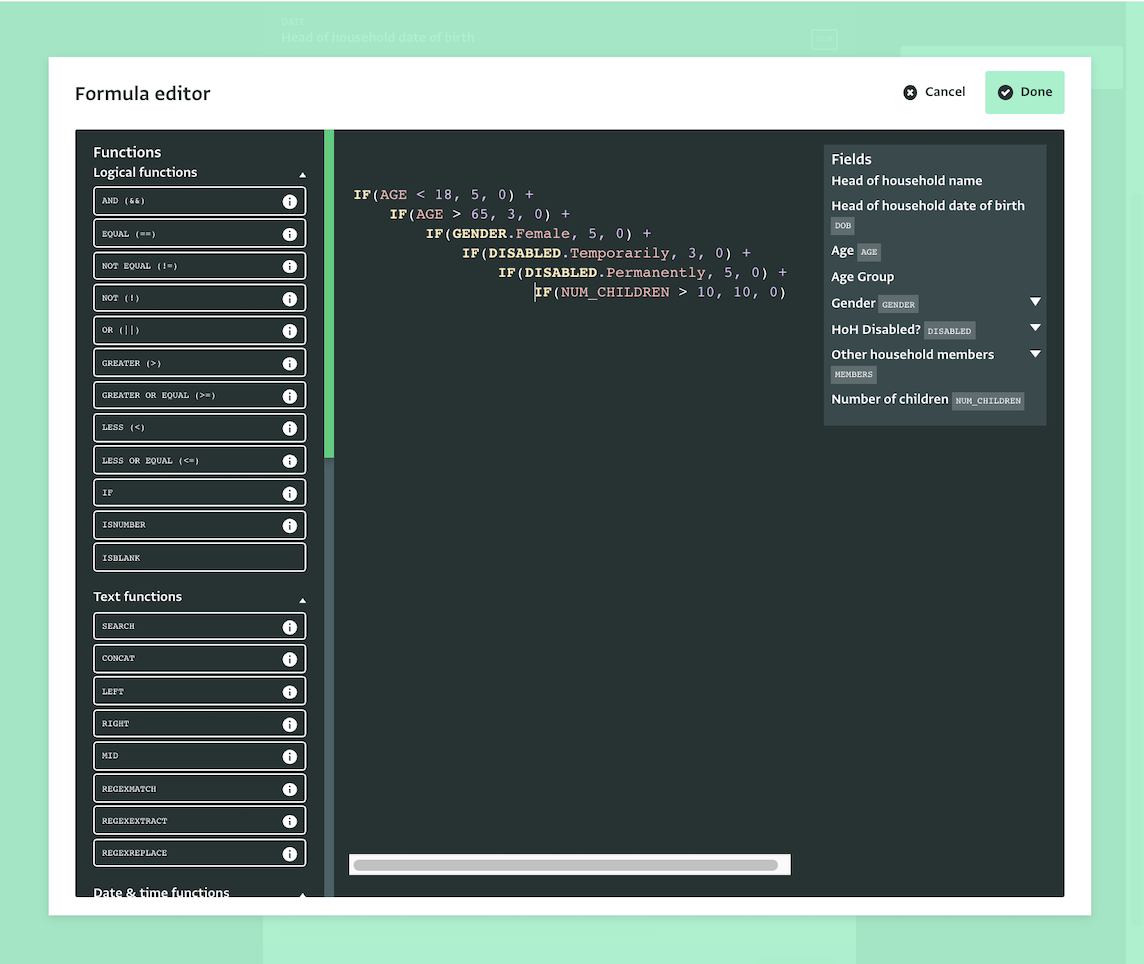Open the Other household members dropdown
The height and width of the screenshot is (964, 1144).
pyautogui.click(x=1035, y=353)
